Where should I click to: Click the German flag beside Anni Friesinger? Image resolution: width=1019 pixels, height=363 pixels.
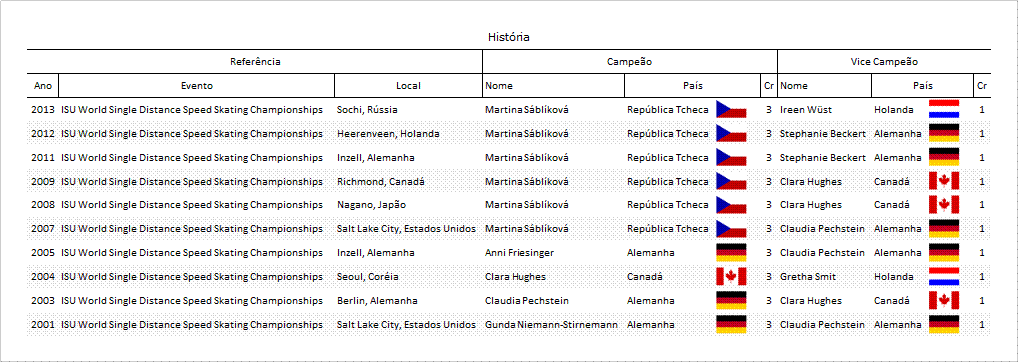pos(731,253)
